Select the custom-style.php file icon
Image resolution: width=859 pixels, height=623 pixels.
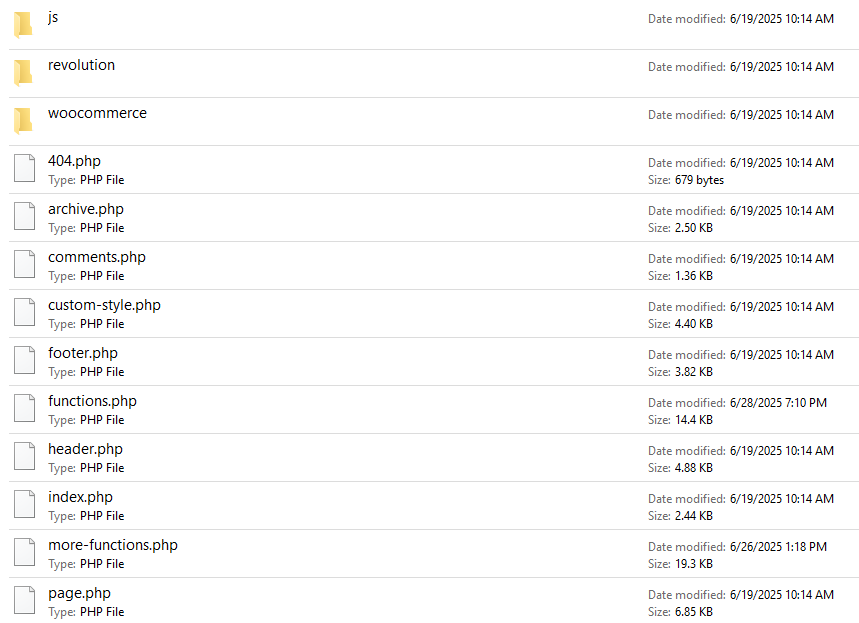tap(24, 313)
